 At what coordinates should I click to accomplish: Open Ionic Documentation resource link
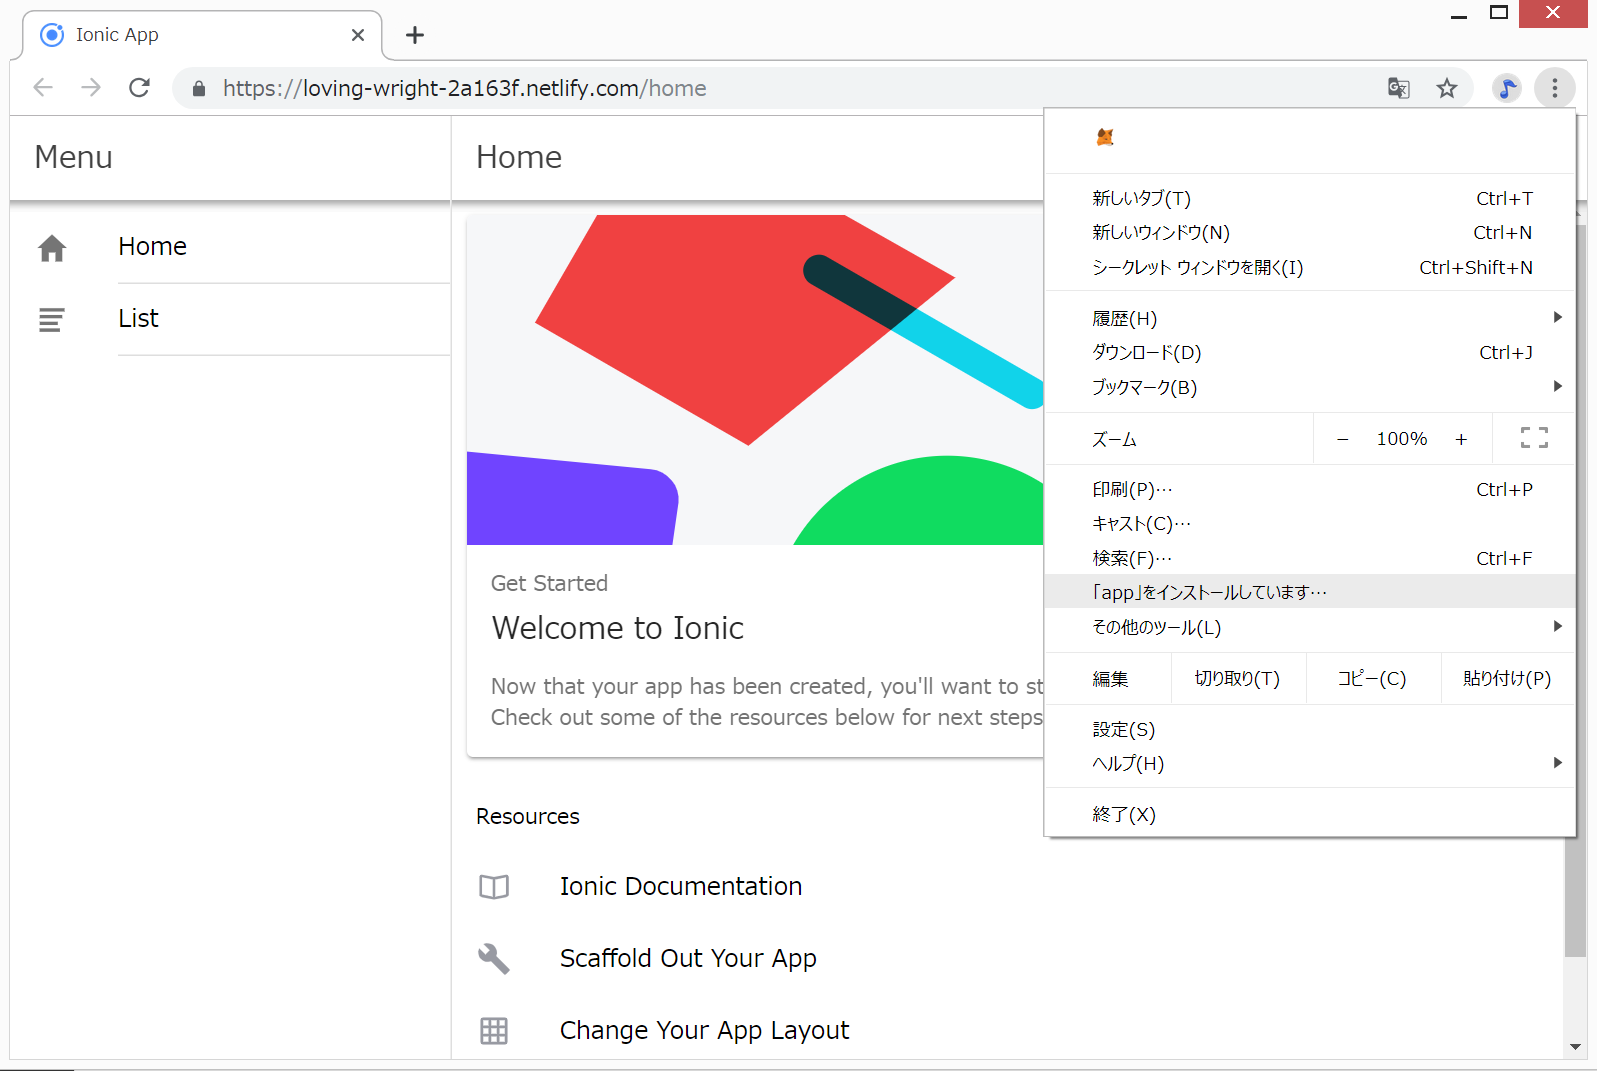tap(681, 887)
